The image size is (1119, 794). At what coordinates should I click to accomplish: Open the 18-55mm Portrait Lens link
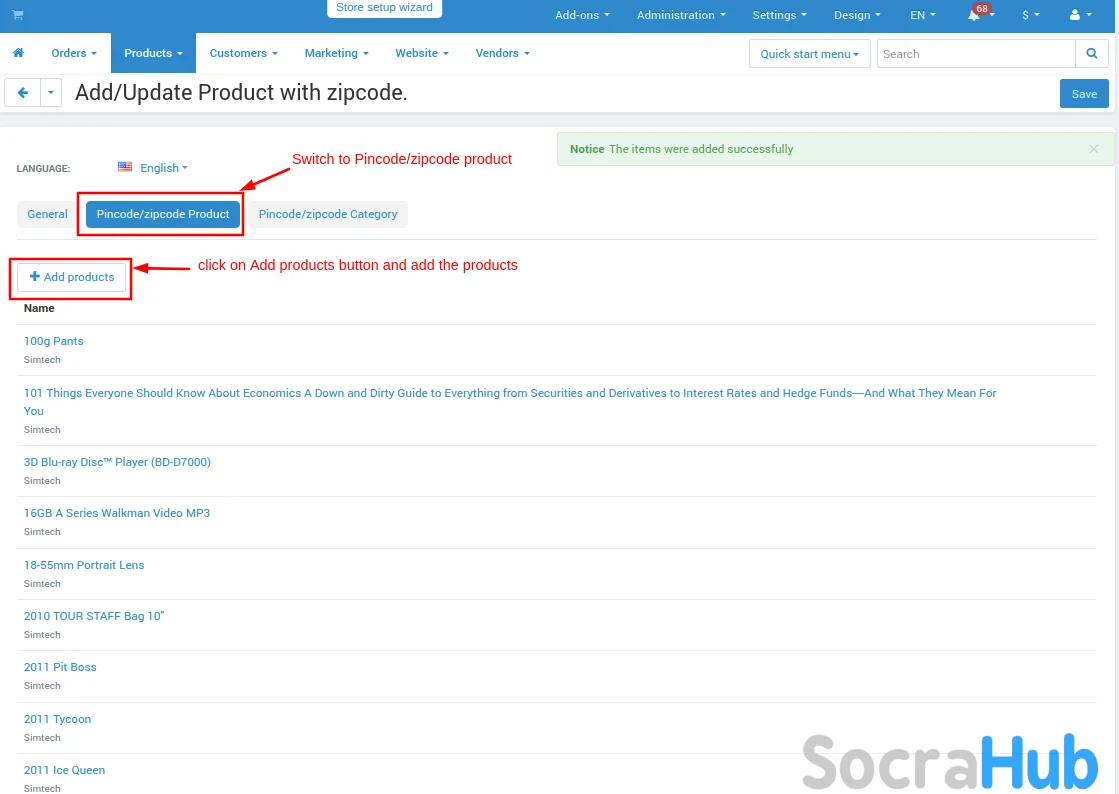pyautogui.click(x=84, y=564)
